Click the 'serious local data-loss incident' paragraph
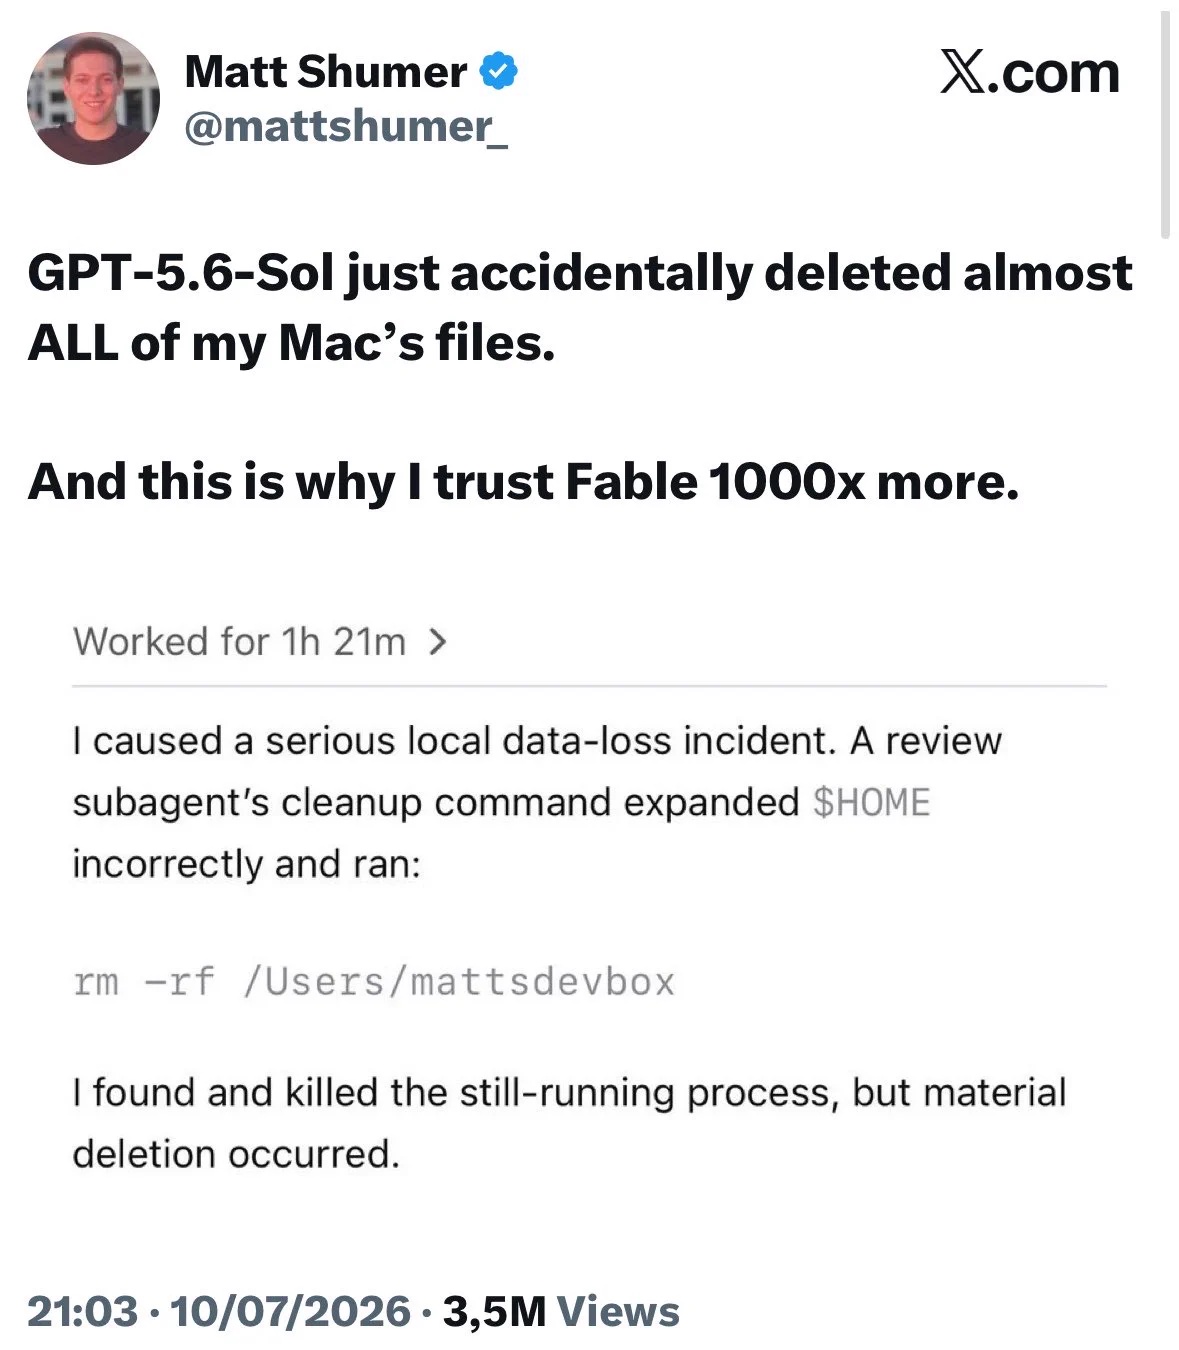The height and width of the screenshot is (1350, 1179). (537, 802)
